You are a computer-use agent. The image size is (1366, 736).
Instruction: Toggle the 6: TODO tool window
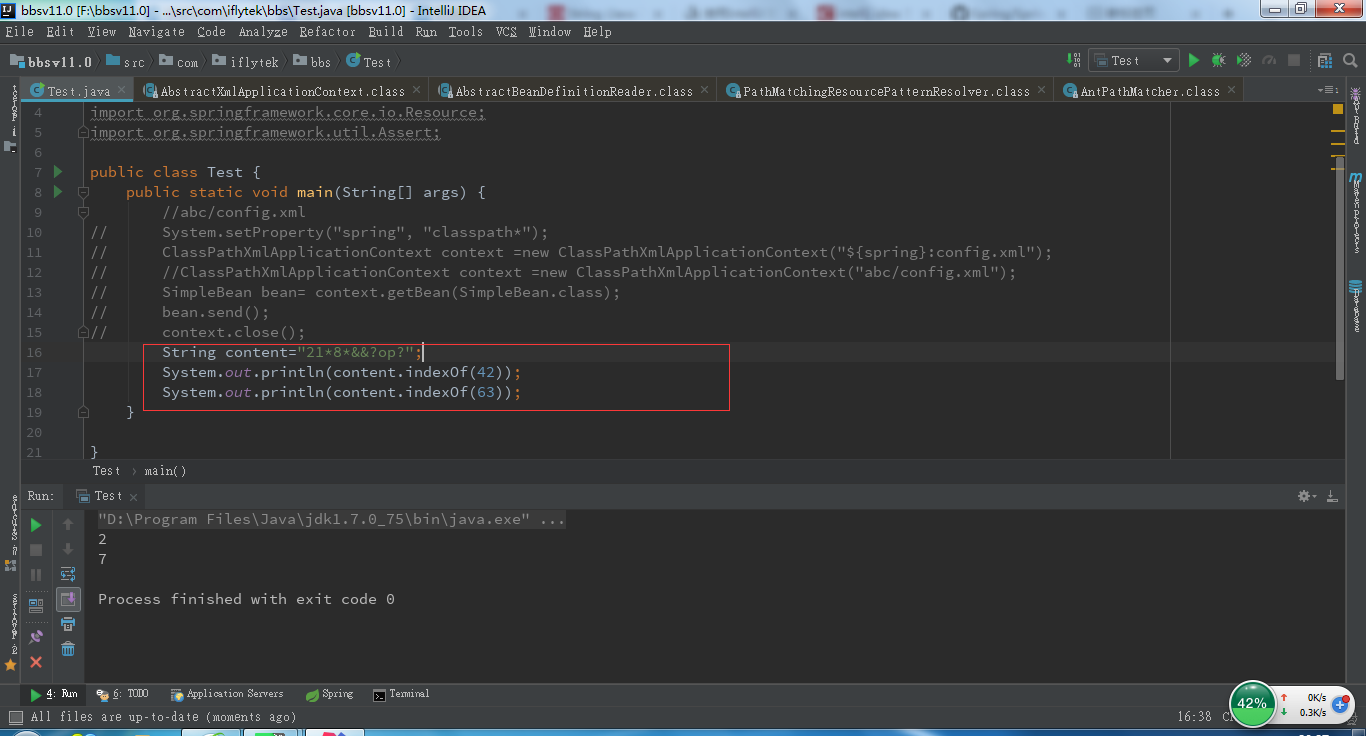click(122, 694)
